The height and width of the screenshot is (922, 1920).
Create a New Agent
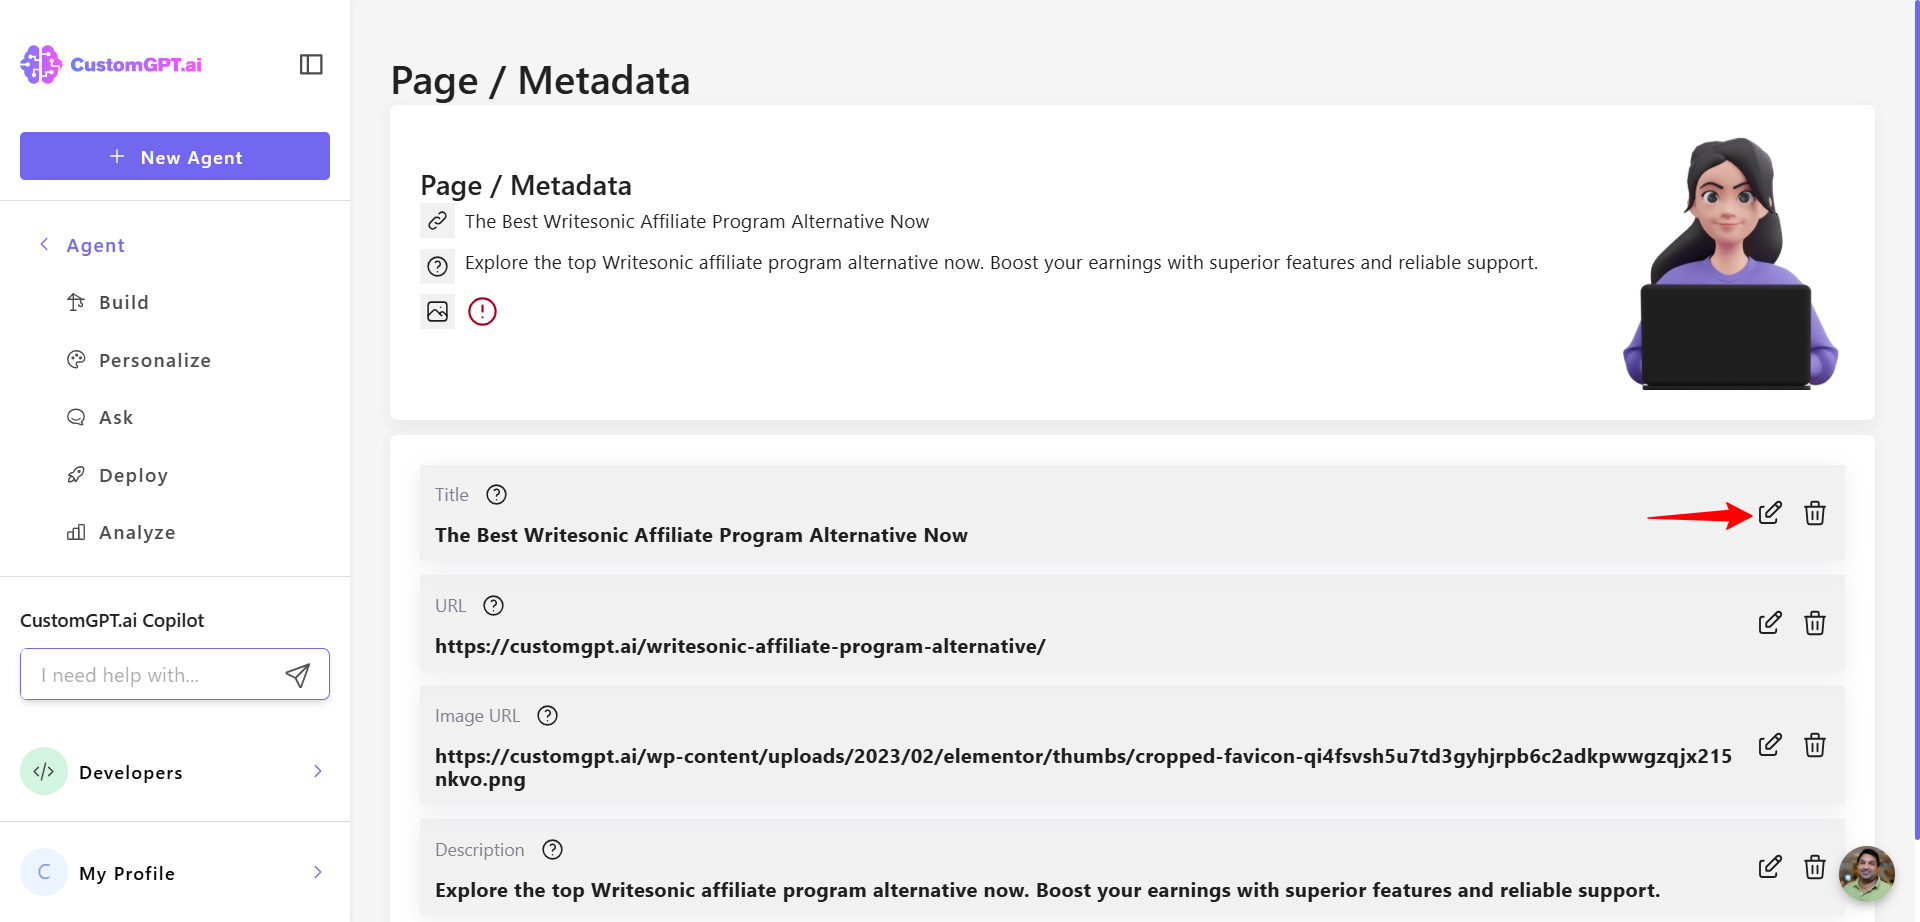(x=175, y=156)
